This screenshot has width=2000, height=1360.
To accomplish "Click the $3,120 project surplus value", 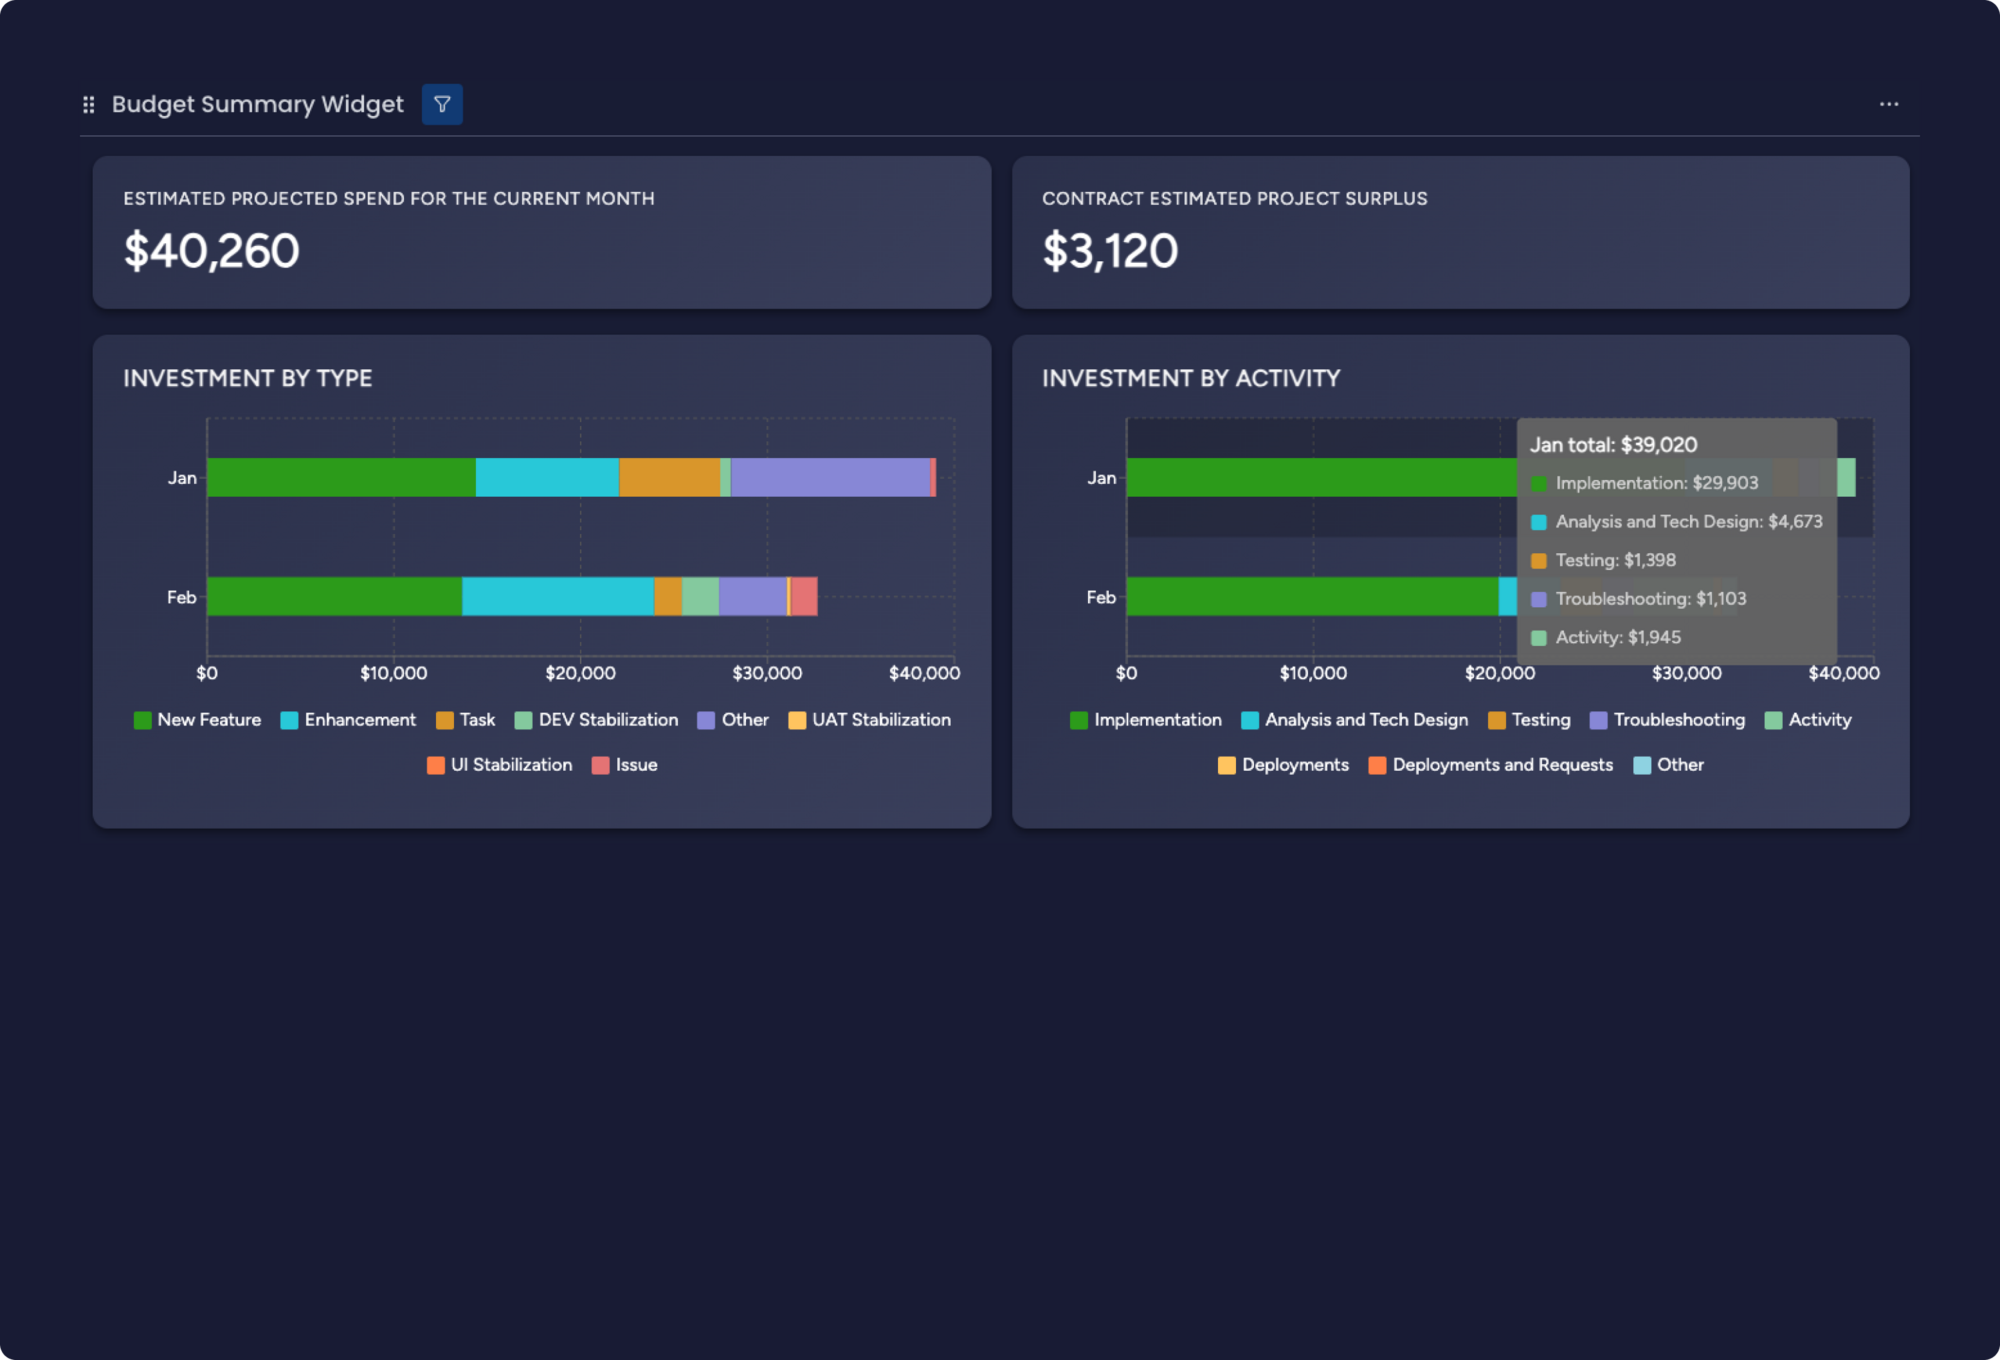I will tap(1110, 250).
